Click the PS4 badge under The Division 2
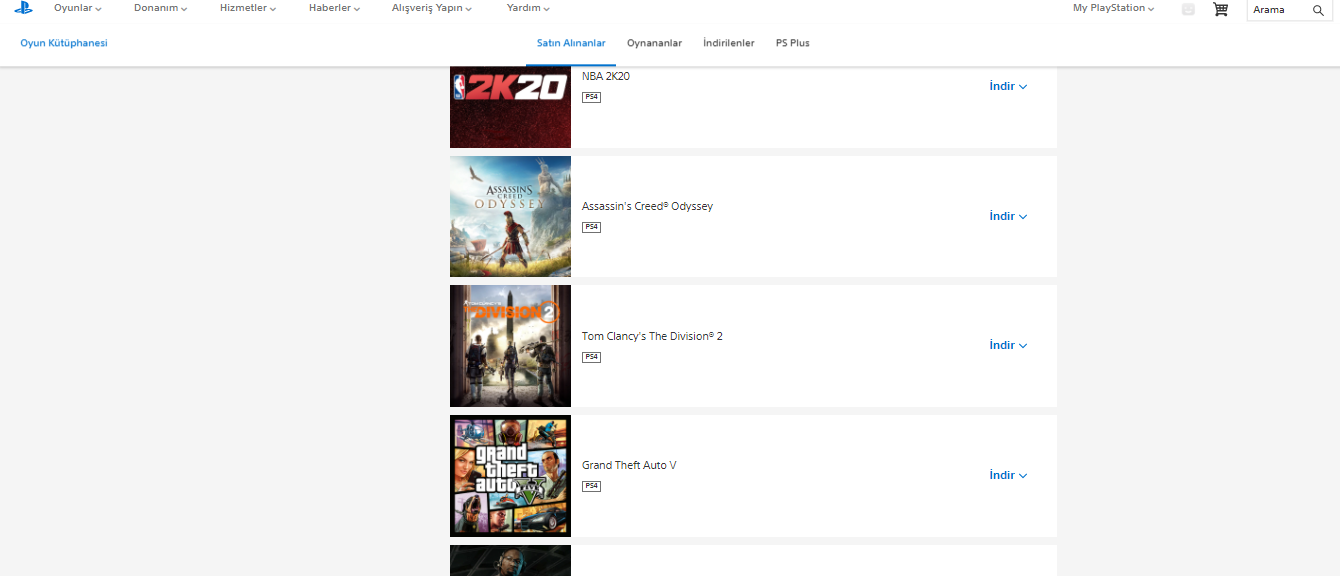Screen dimensions: 1340x576 coord(591,357)
